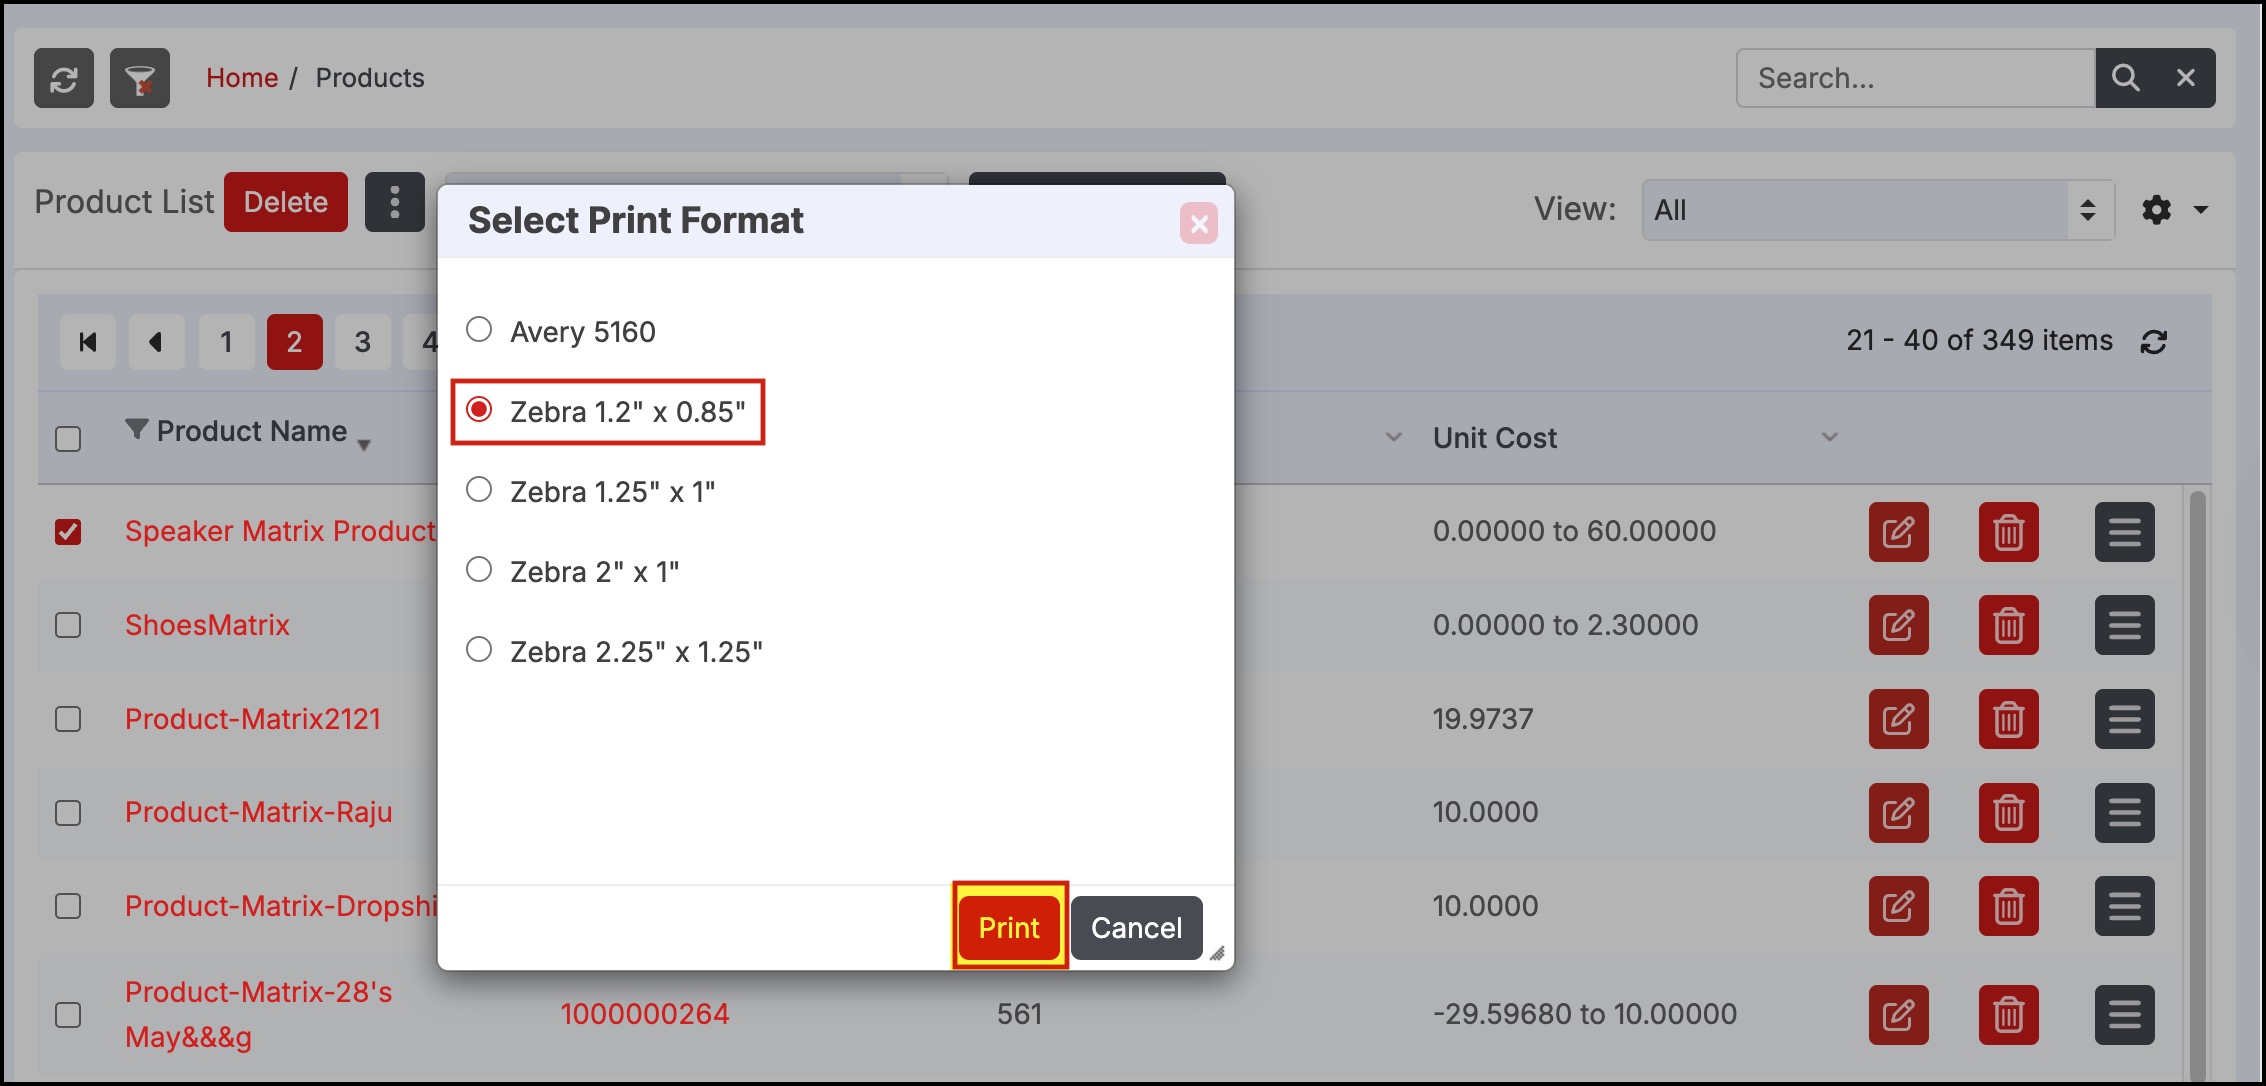Screen dimensions: 2266x1086
Task: Choose Zebra 2" x 1" print format
Action: click(480, 570)
